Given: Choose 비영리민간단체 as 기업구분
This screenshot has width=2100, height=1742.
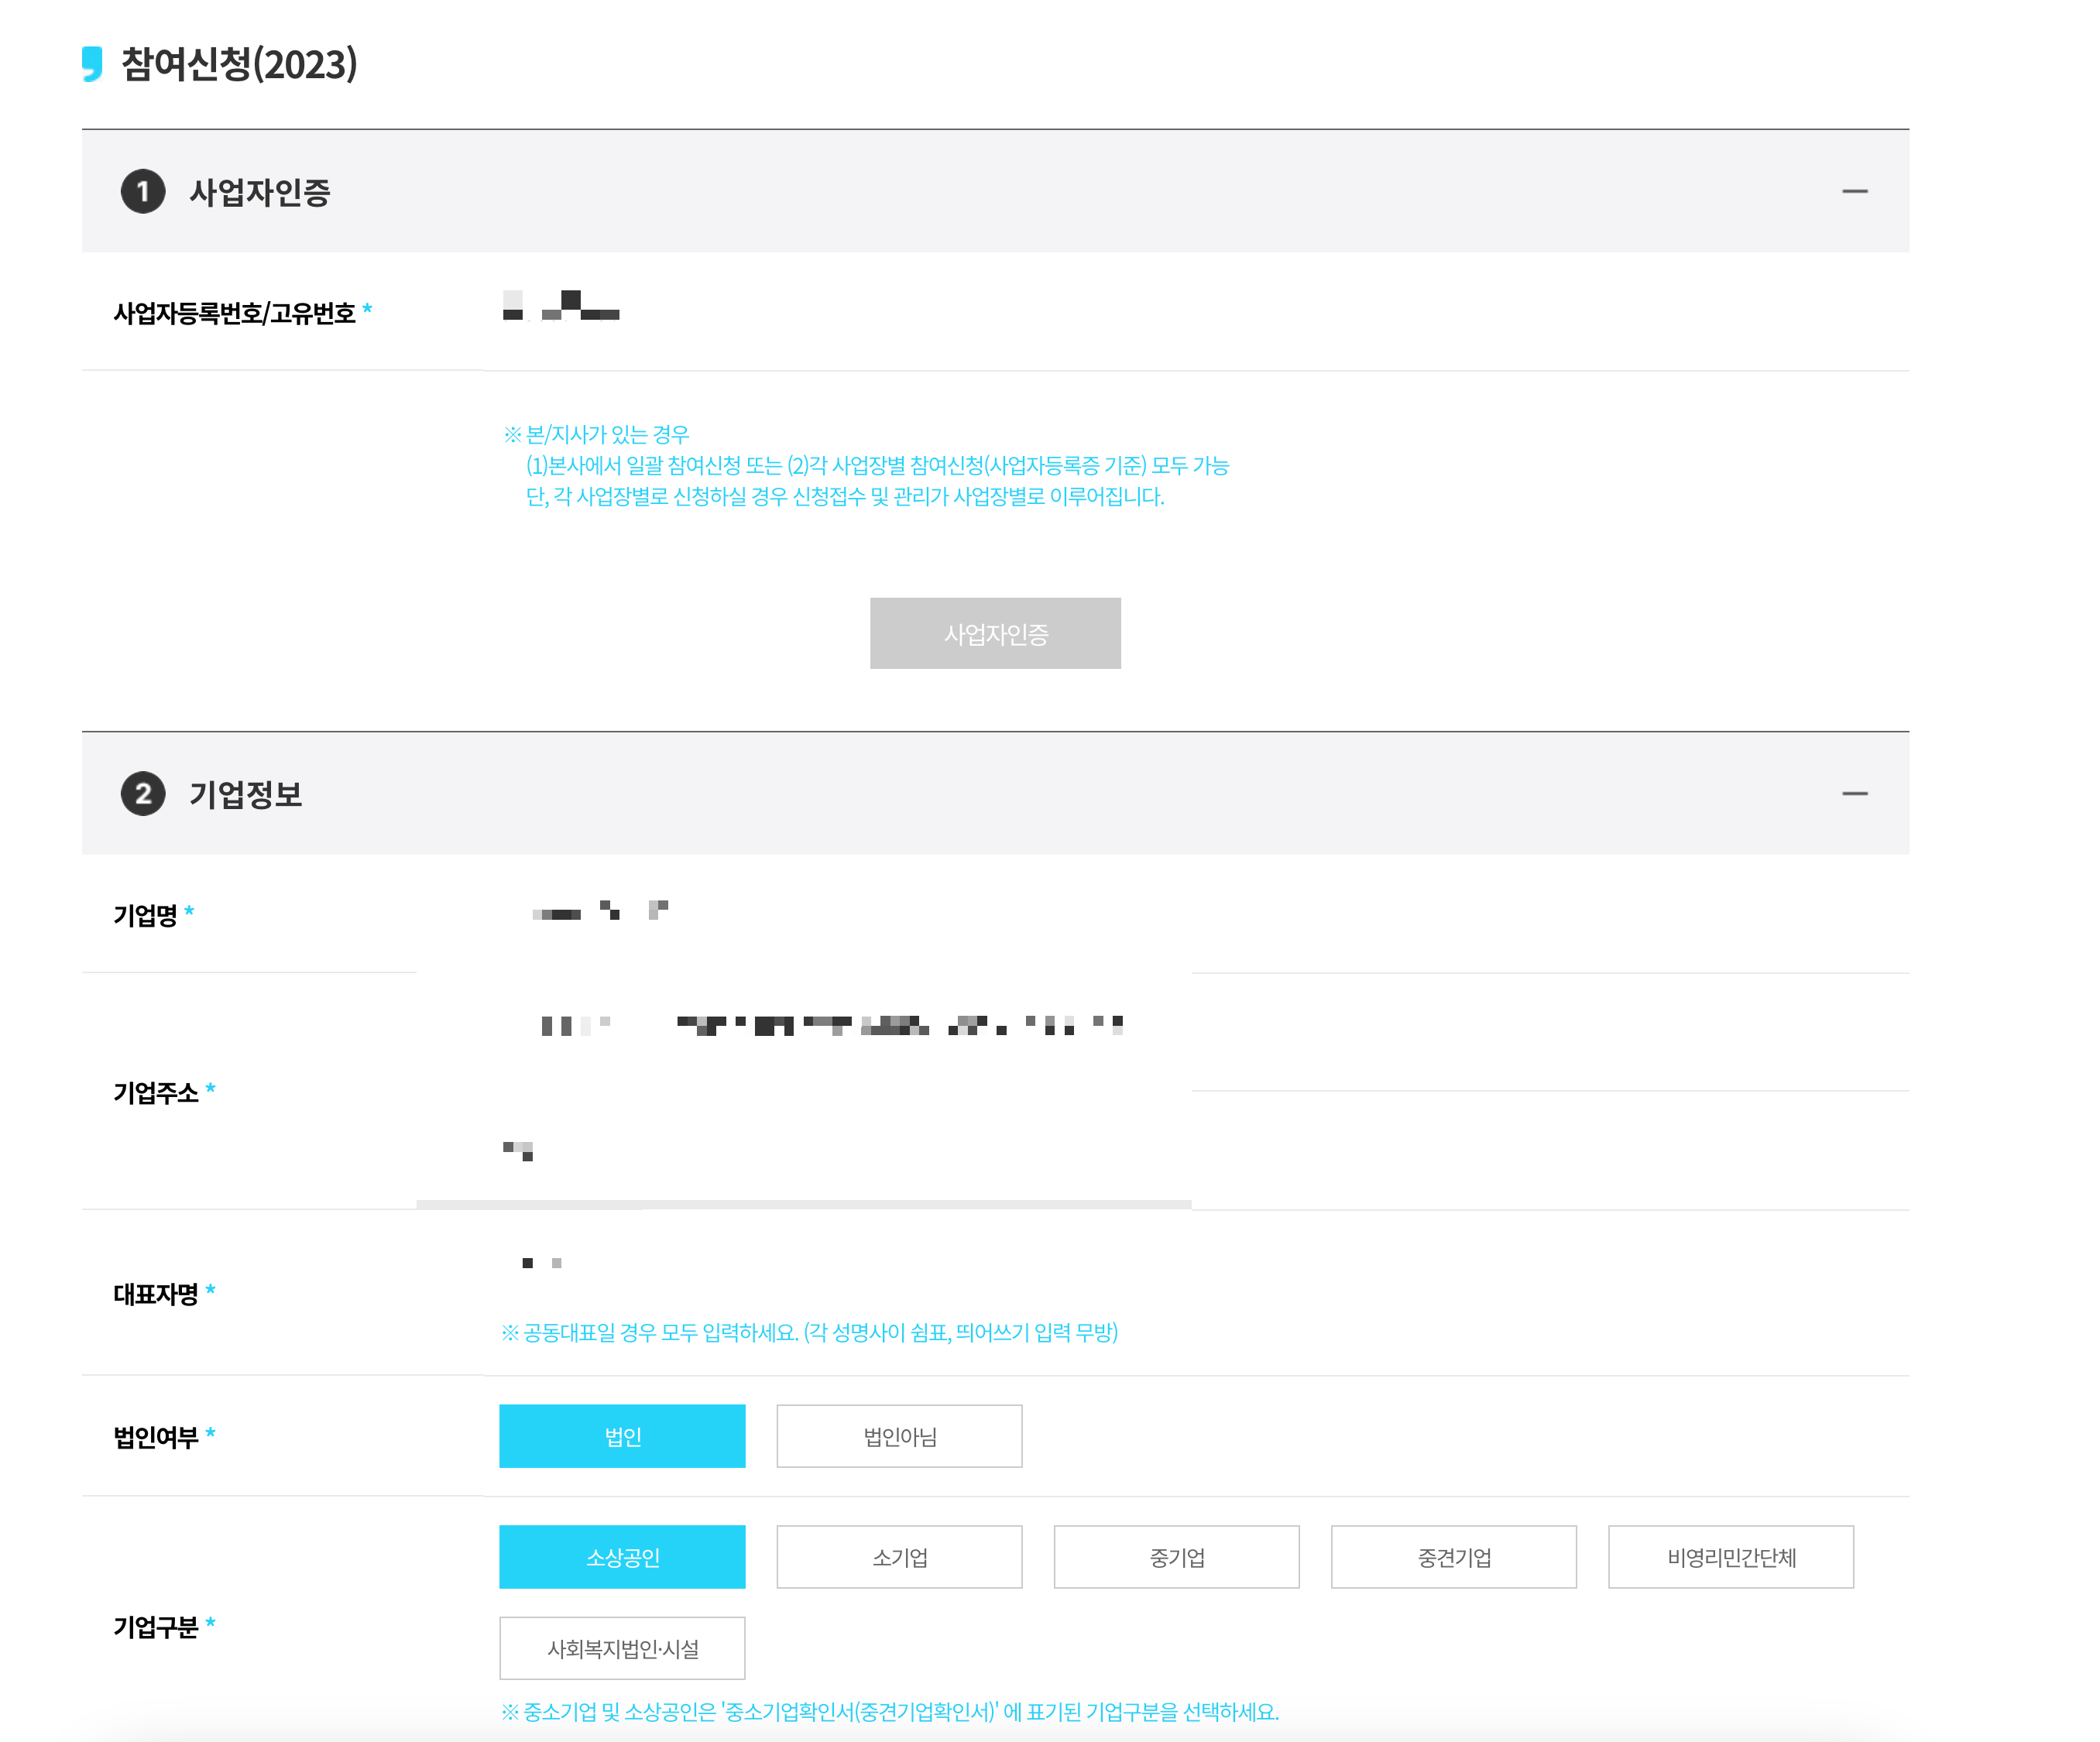Looking at the screenshot, I should tap(1730, 1557).
